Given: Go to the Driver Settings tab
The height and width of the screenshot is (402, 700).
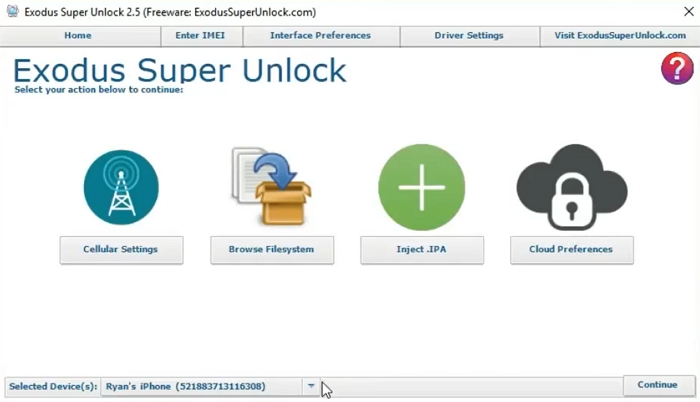Looking at the screenshot, I should tap(470, 36).
